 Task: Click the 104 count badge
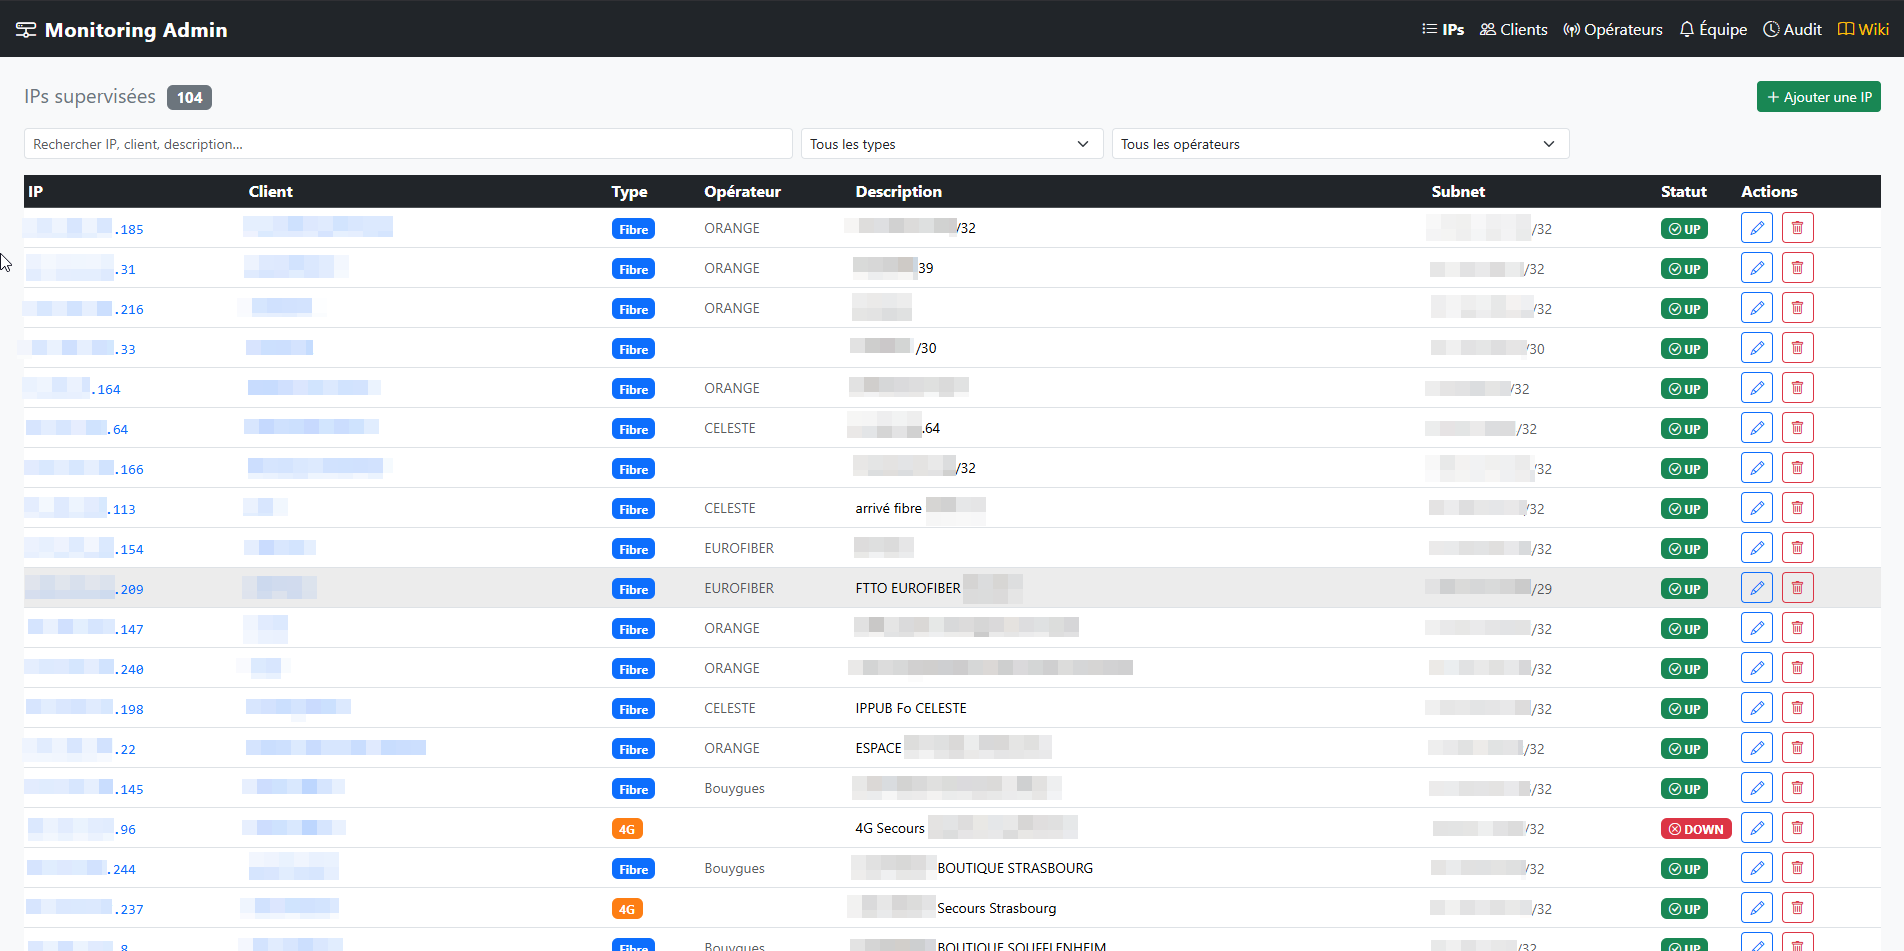189,97
